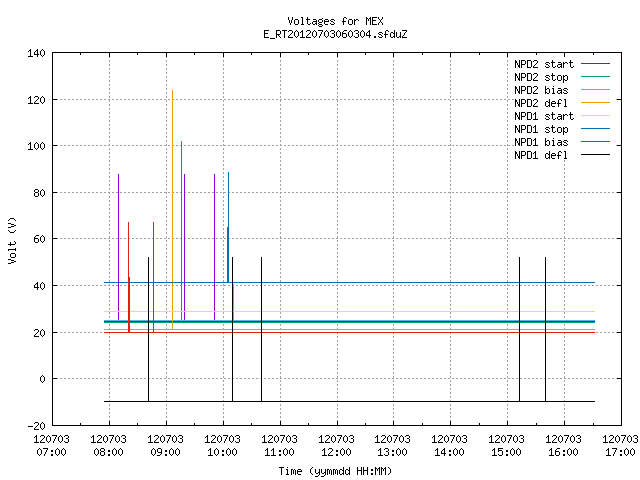
Task: Click the green NPD2 stop legend line
Action: coord(595,77)
